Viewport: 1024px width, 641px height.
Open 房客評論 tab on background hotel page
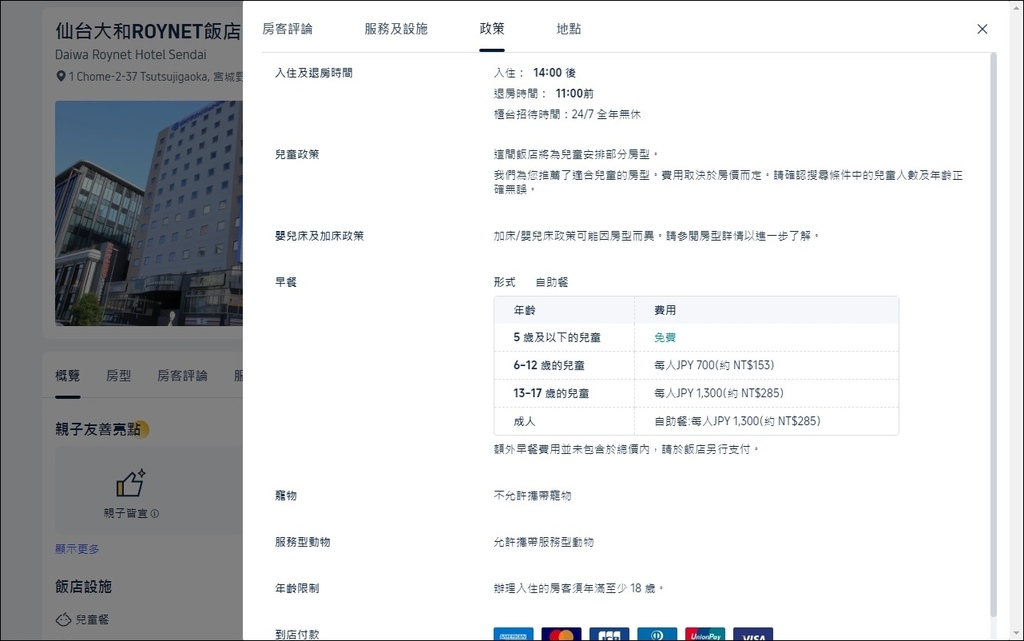(x=182, y=375)
